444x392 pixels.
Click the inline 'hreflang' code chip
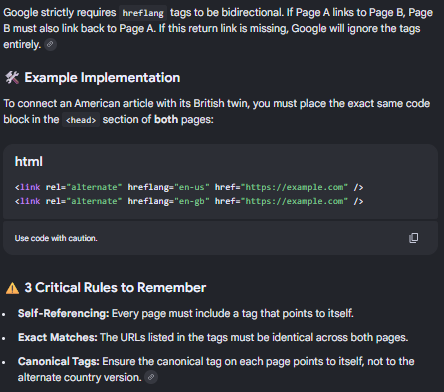(x=143, y=13)
